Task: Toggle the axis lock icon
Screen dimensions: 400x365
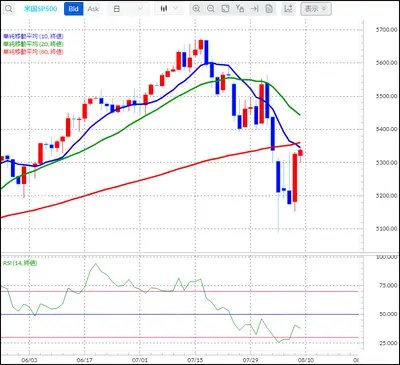Action: coord(240,9)
